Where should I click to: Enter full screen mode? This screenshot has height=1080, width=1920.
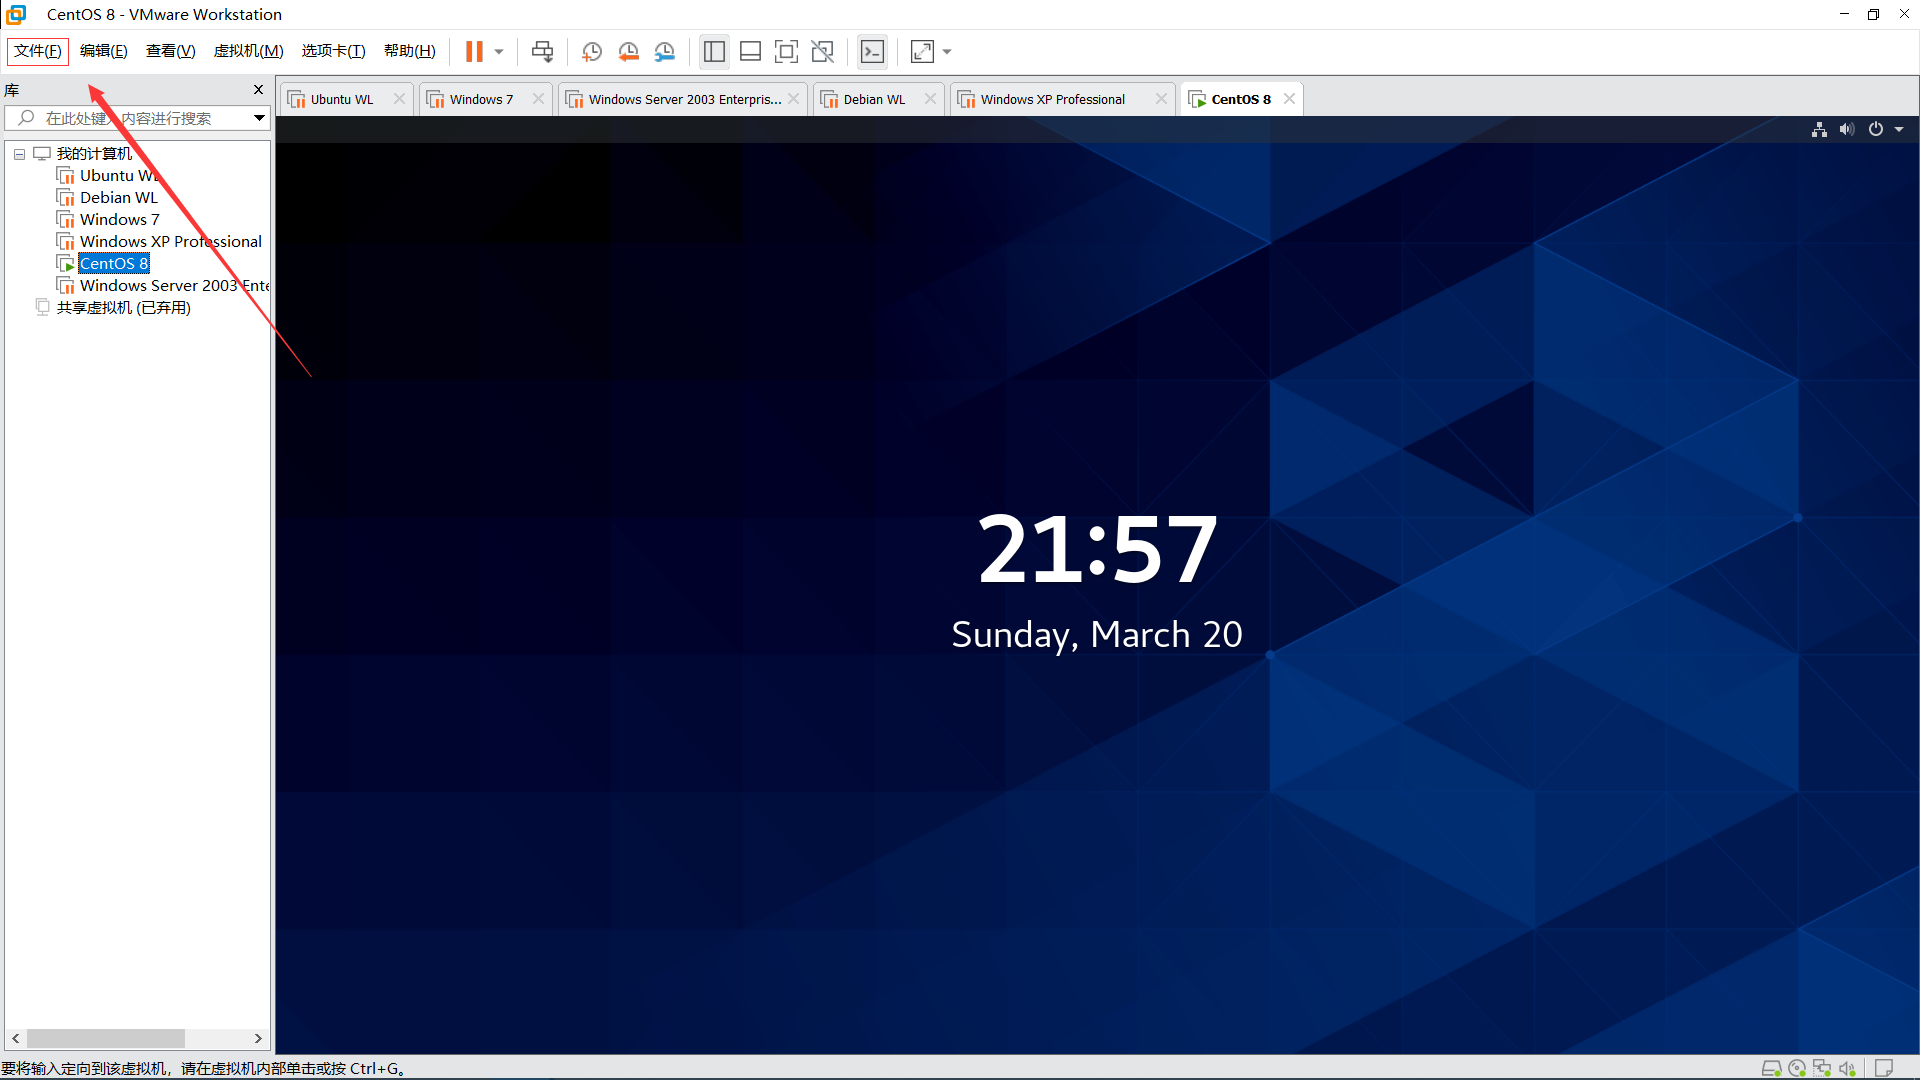(x=786, y=51)
